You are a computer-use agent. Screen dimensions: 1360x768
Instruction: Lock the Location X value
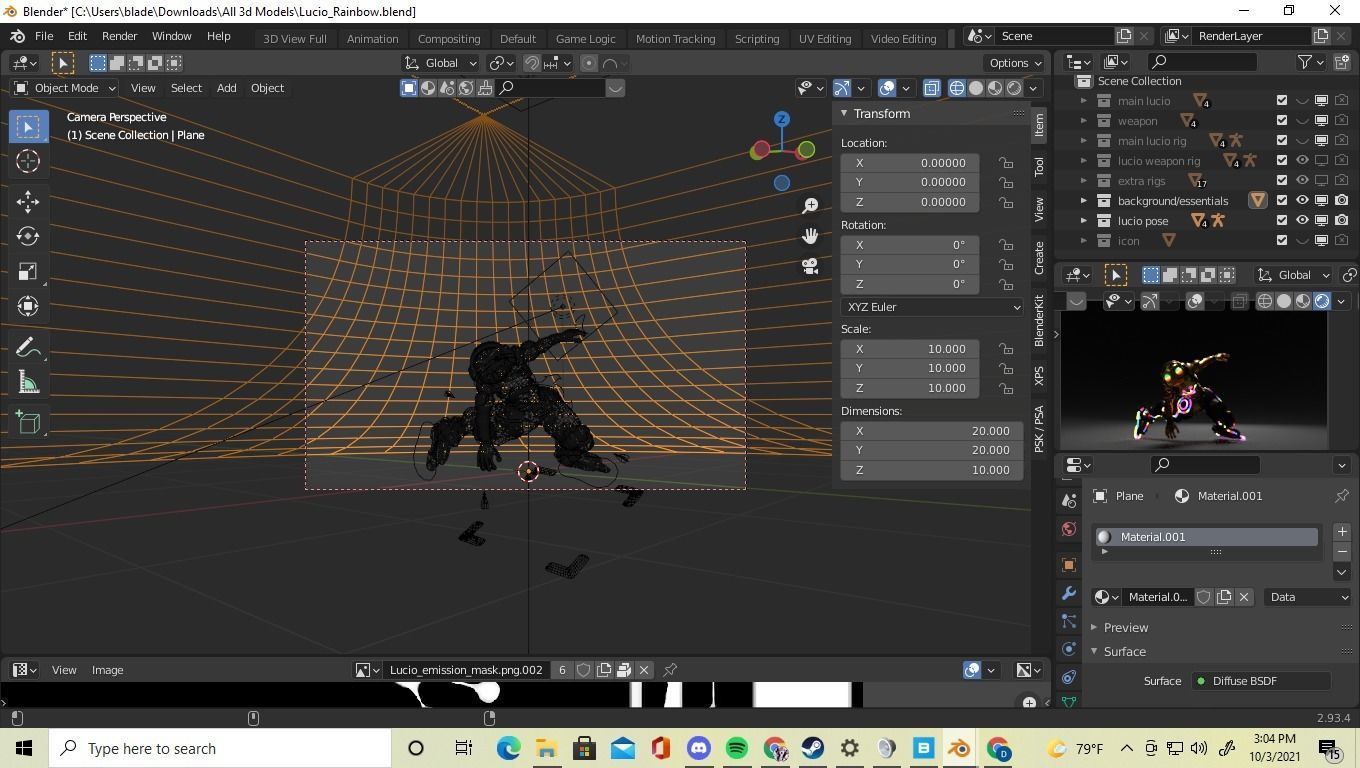point(1005,163)
